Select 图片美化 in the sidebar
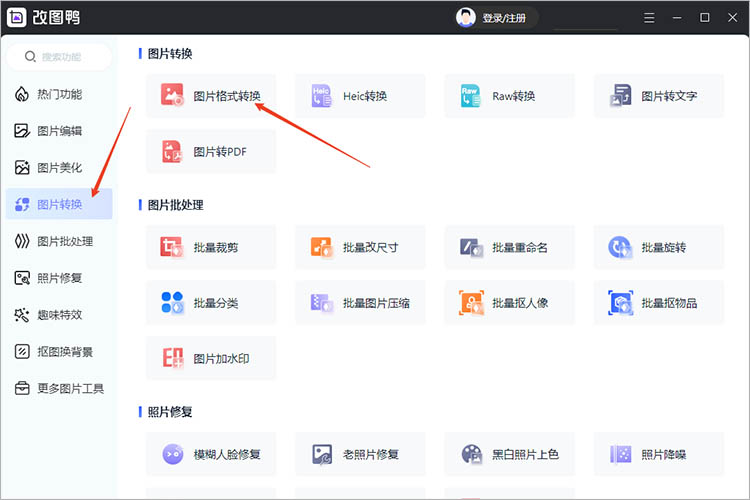The height and width of the screenshot is (500, 750). (59, 167)
